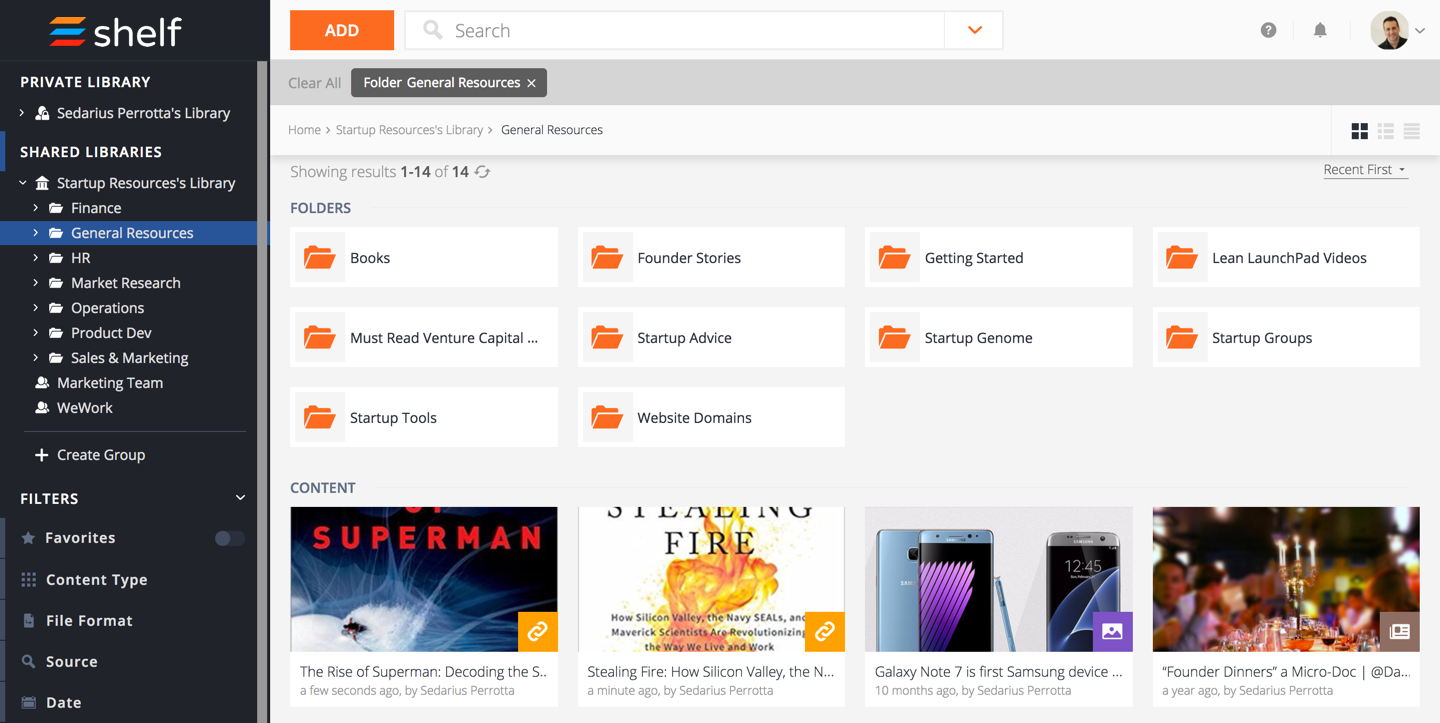Viewport: 1440px width, 723px height.
Task: Click the Founder Stories folder icon
Action: (x=606, y=257)
